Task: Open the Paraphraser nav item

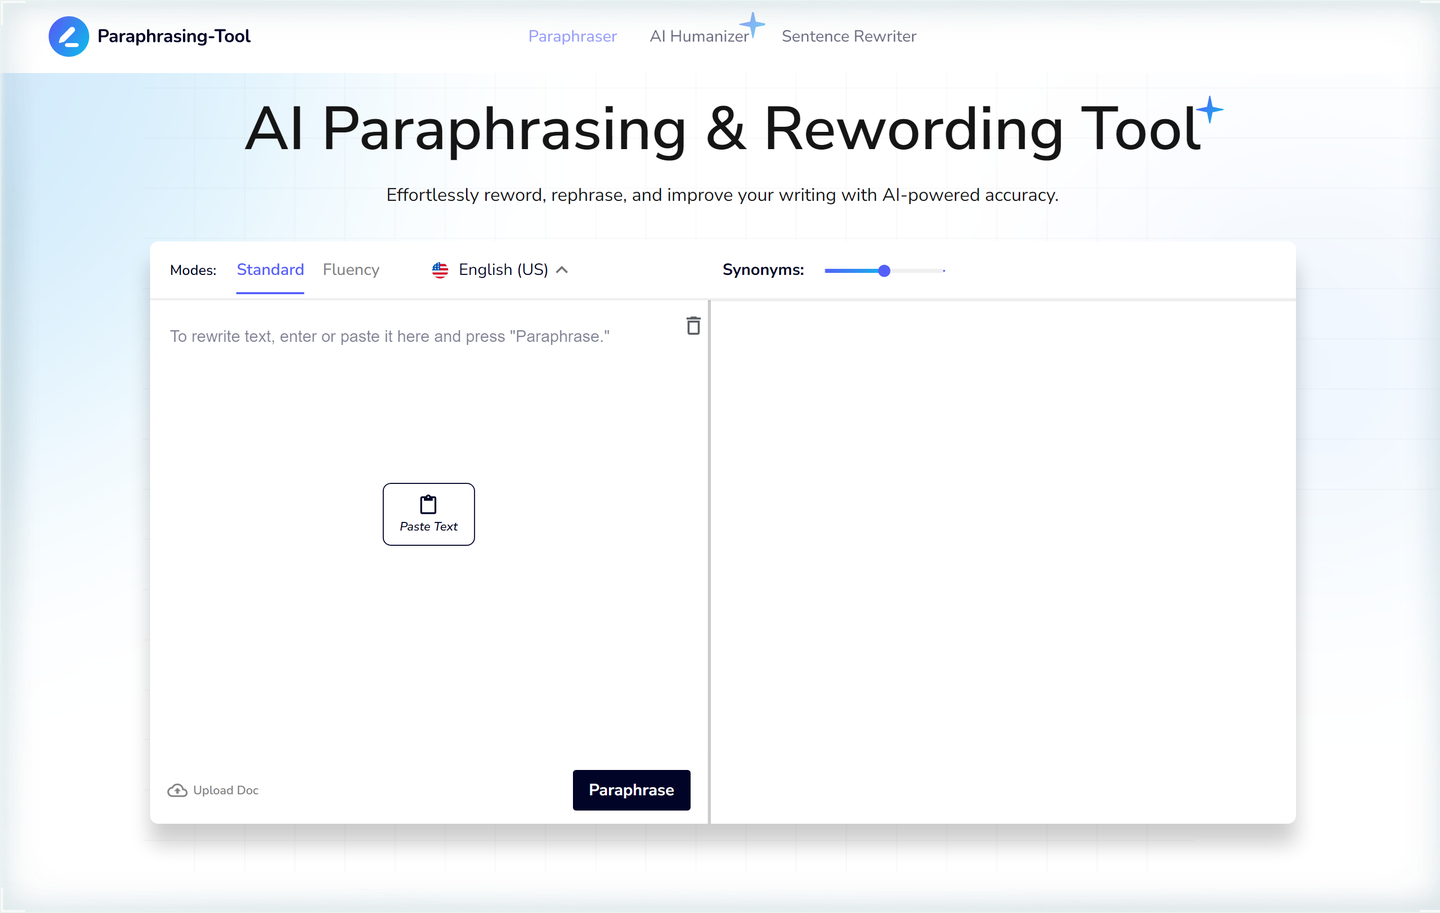Action: tap(572, 36)
